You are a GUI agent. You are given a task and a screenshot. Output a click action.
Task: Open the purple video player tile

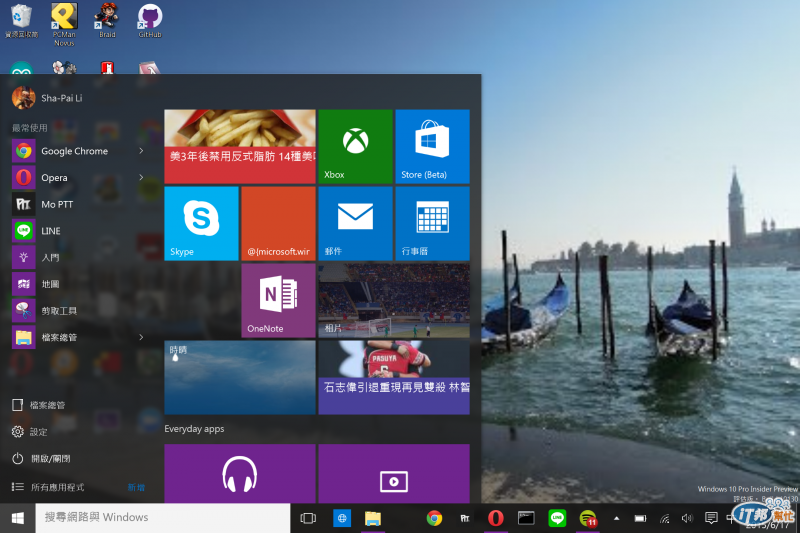[x=394, y=474]
